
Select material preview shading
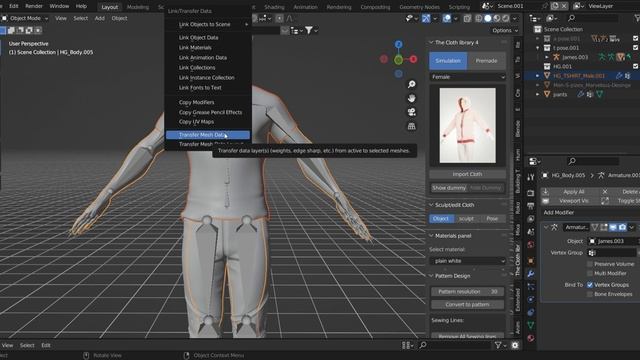[x=497, y=18]
